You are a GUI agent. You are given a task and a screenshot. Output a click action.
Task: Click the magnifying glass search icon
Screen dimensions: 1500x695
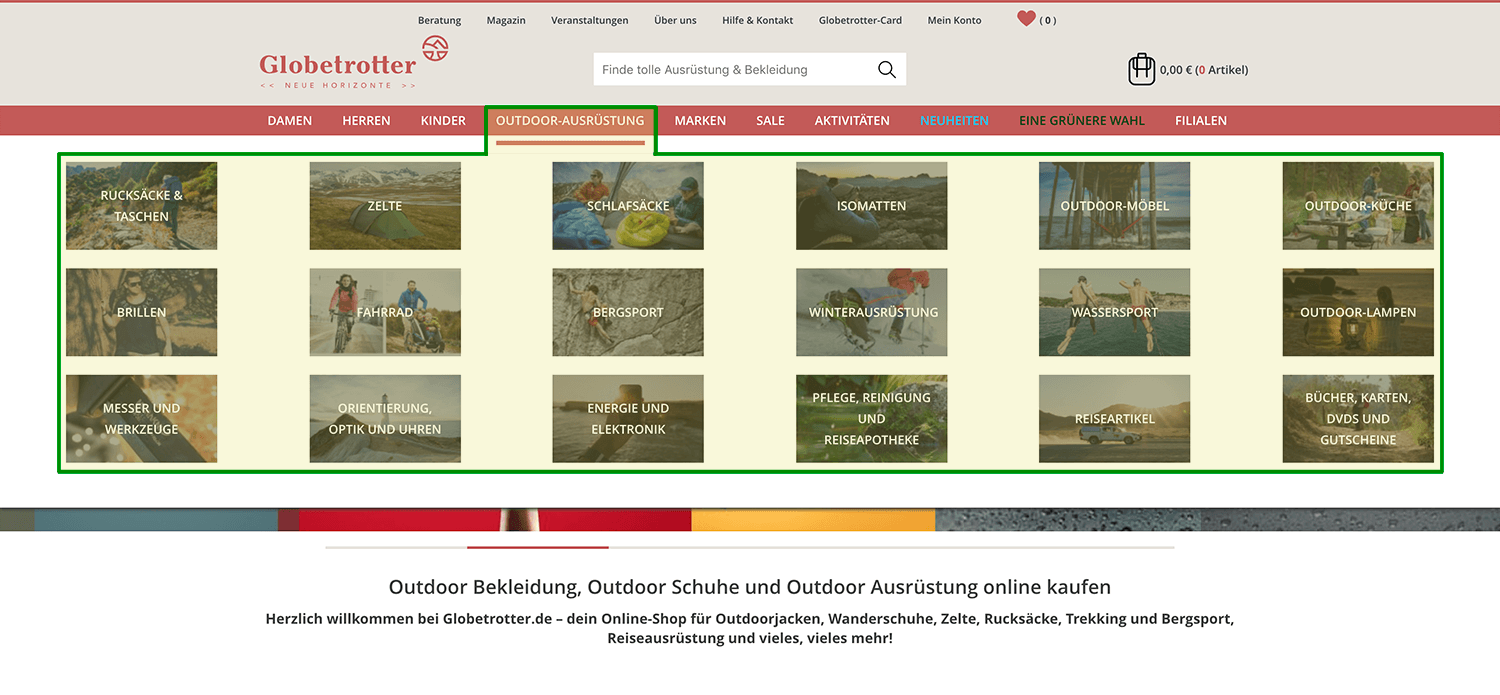[x=886, y=69]
